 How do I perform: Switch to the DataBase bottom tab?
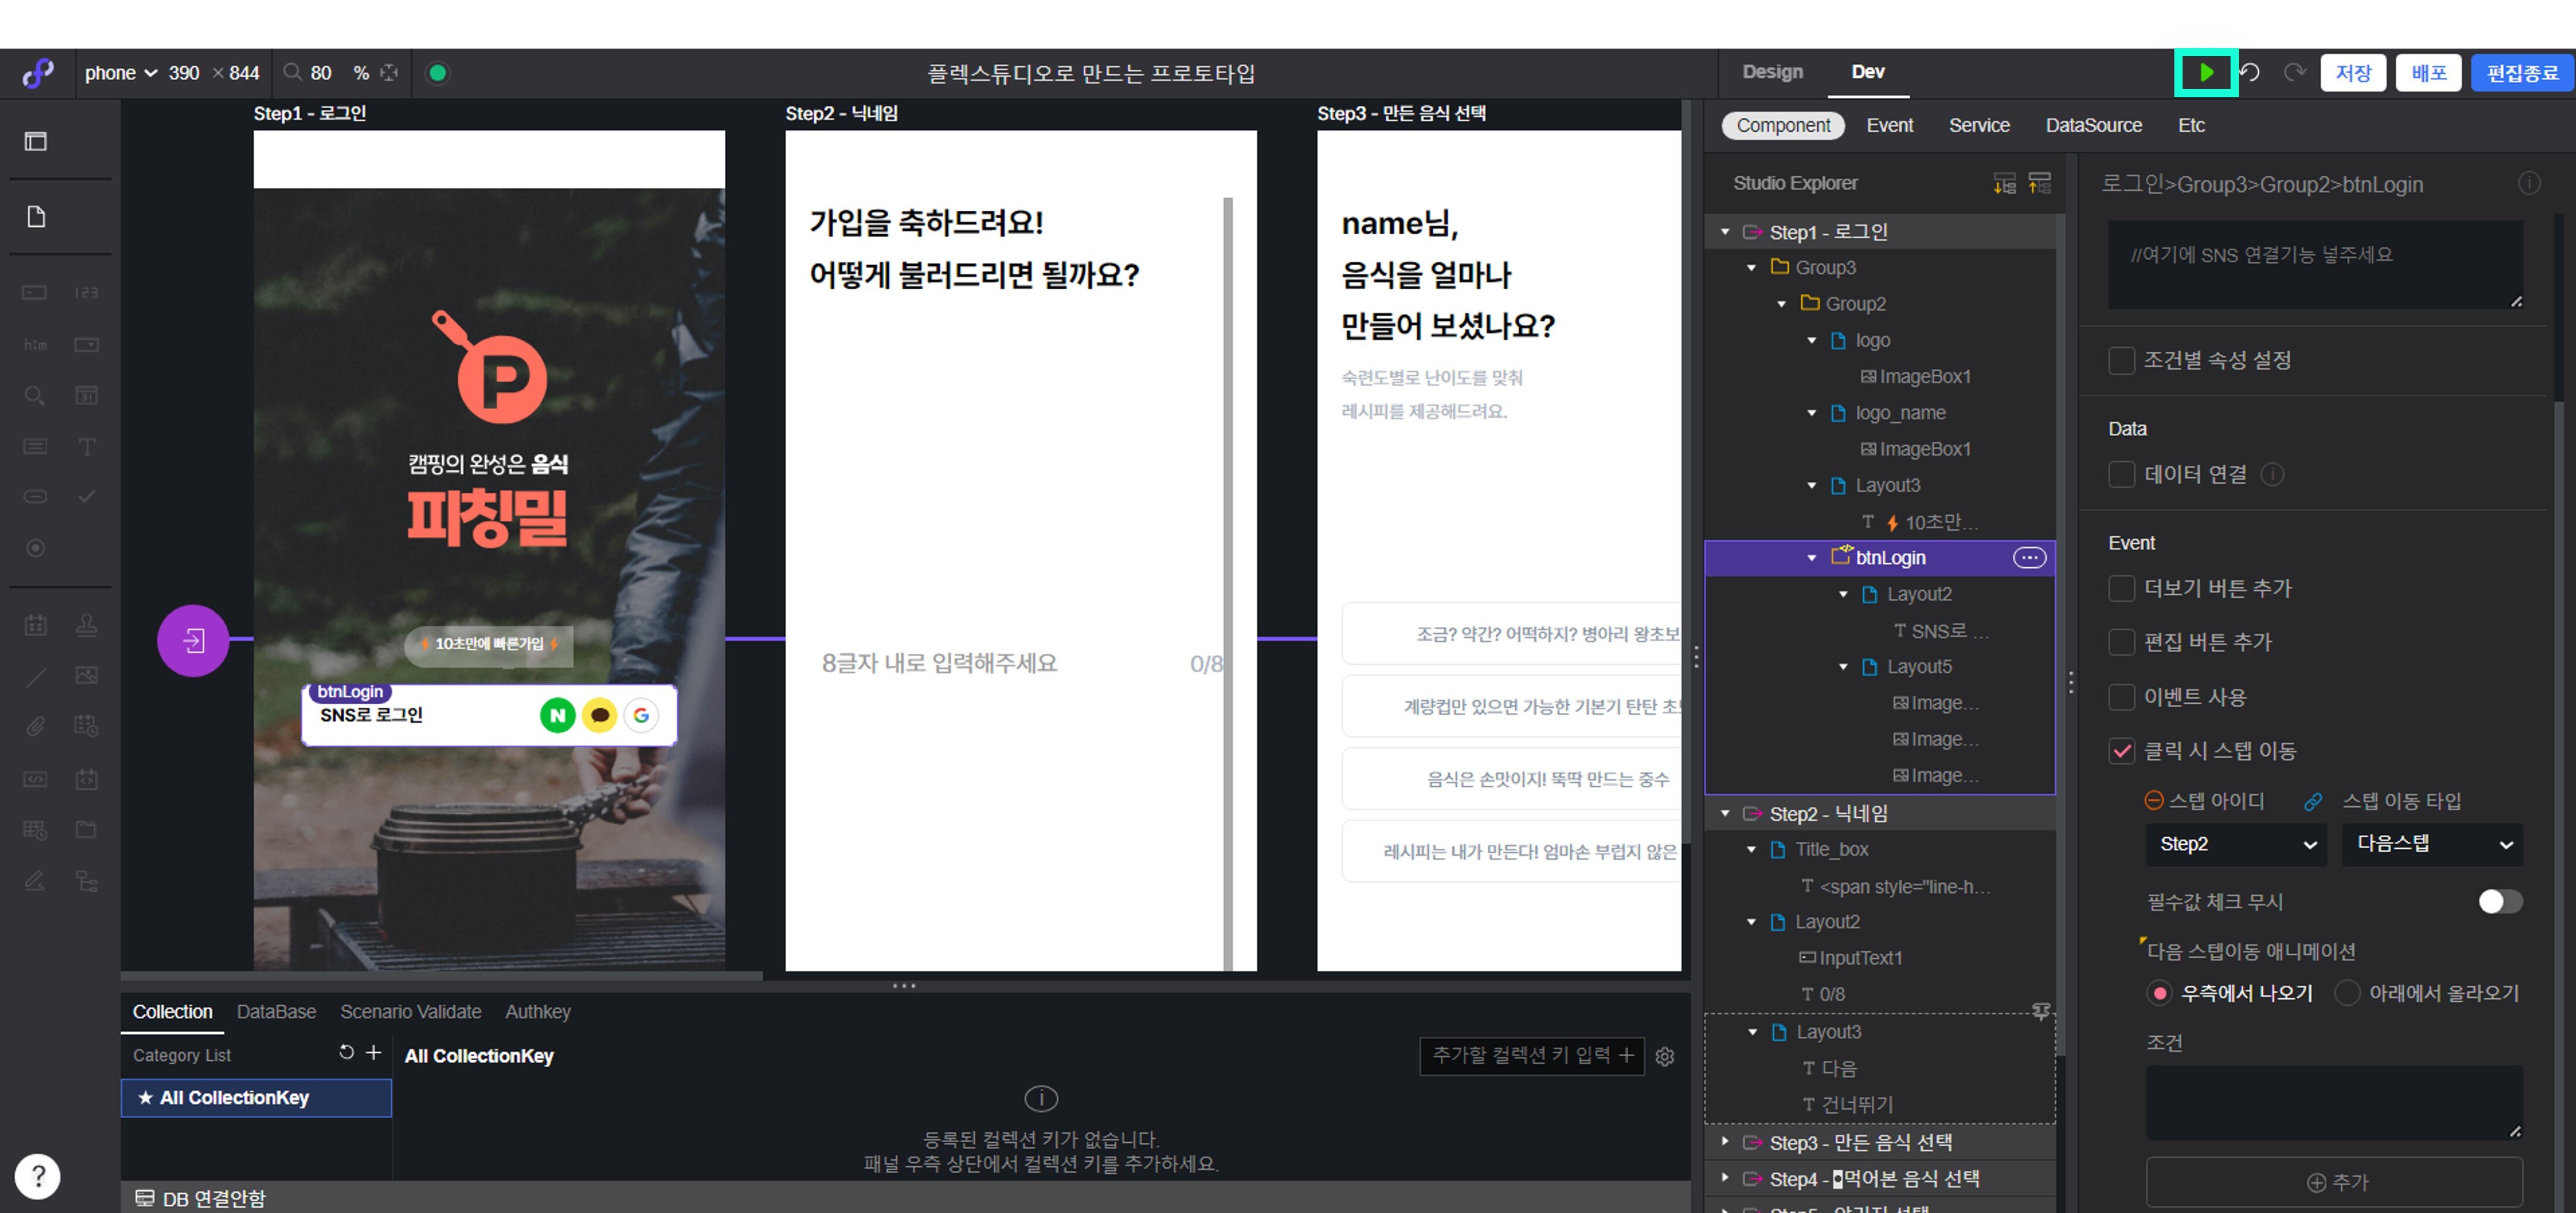(x=276, y=1011)
